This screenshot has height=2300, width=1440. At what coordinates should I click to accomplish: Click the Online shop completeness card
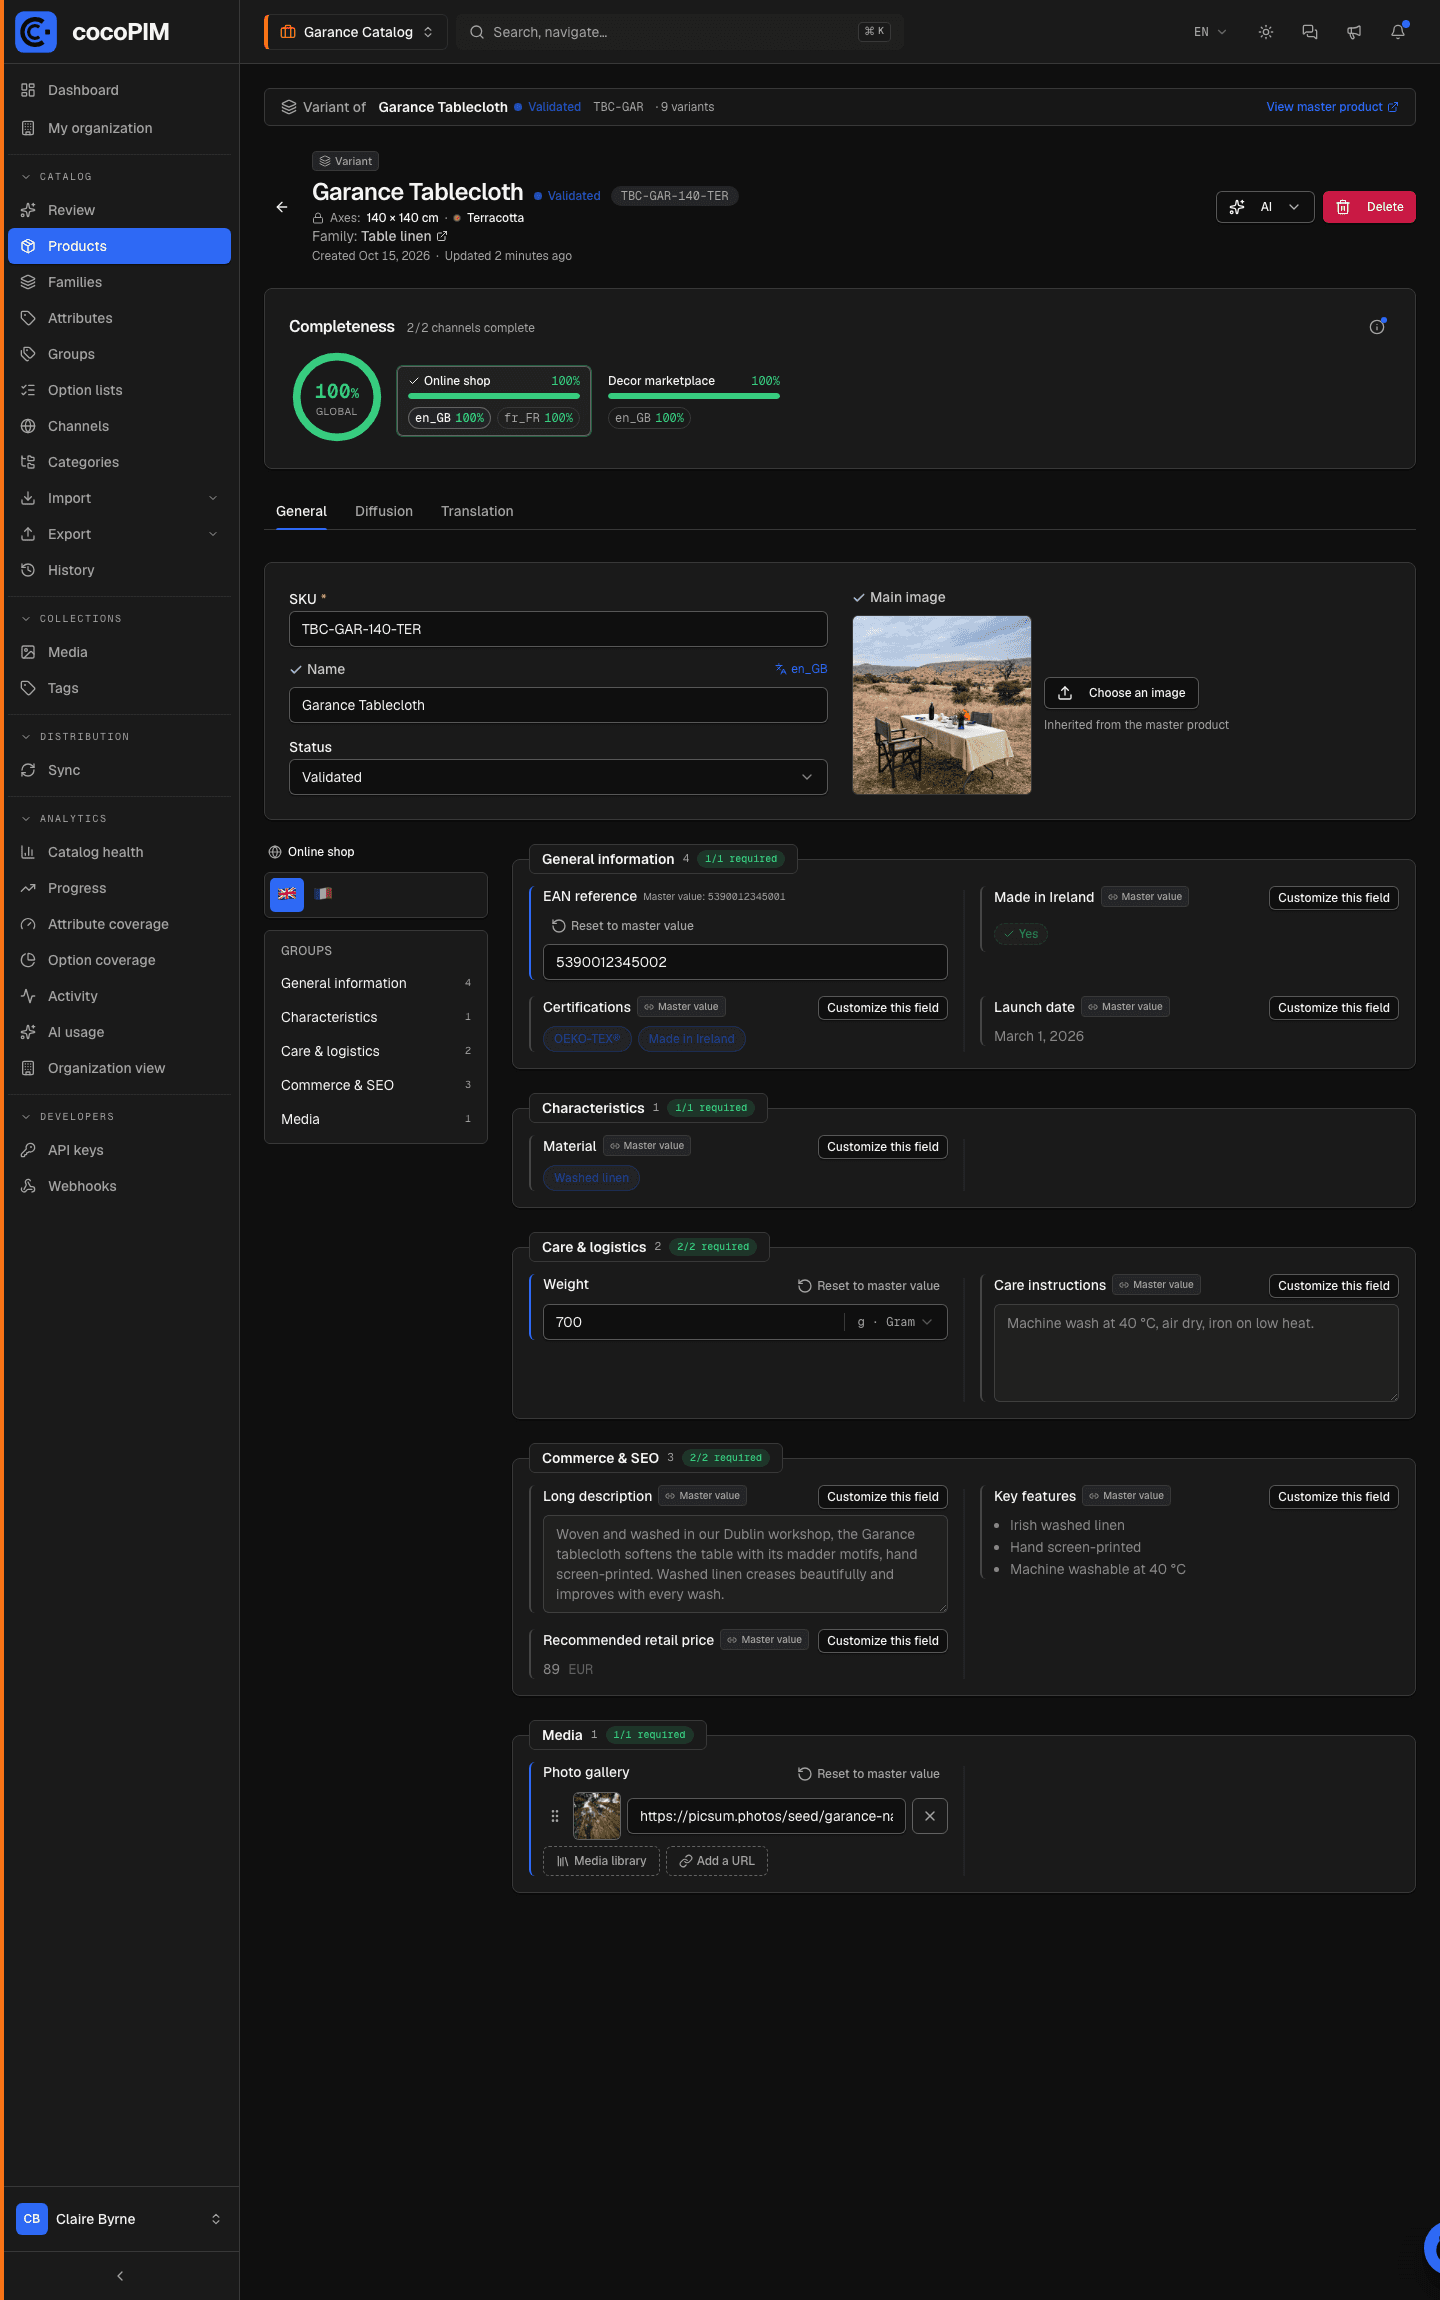click(494, 400)
